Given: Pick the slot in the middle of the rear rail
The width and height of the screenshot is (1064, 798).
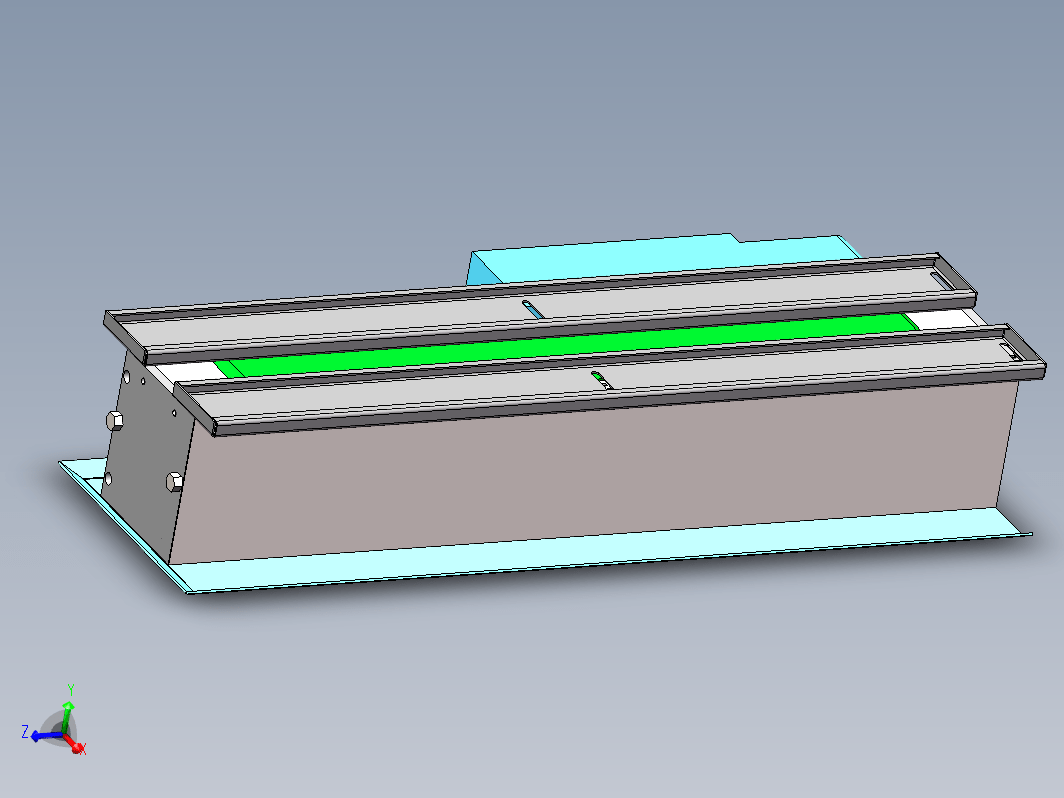Looking at the screenshot, I should [x=533, y=309].
